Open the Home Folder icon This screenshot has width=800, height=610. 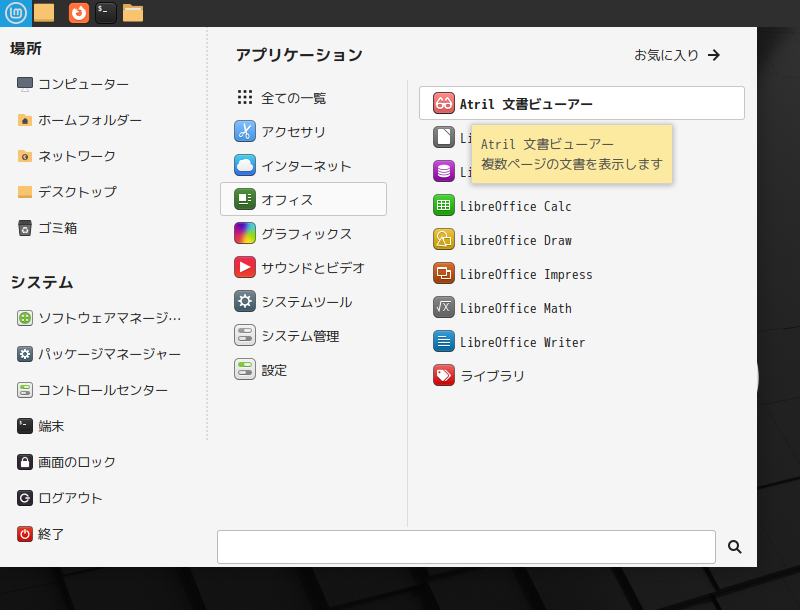tap(24, 120)
